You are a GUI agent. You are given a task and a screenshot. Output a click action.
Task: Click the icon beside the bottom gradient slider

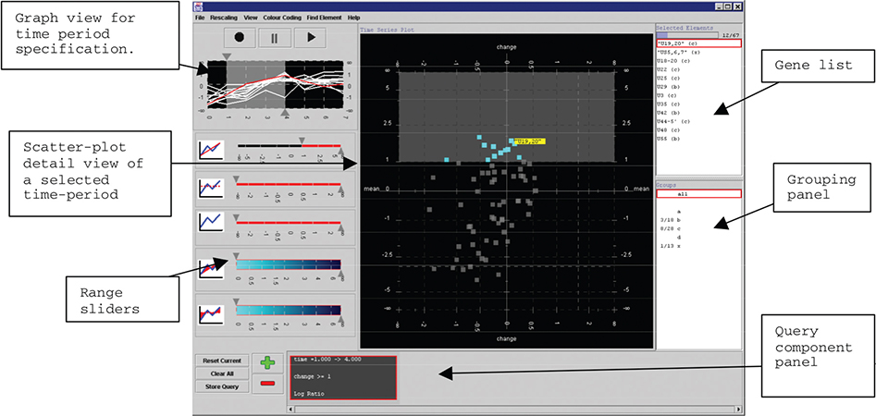212,314
